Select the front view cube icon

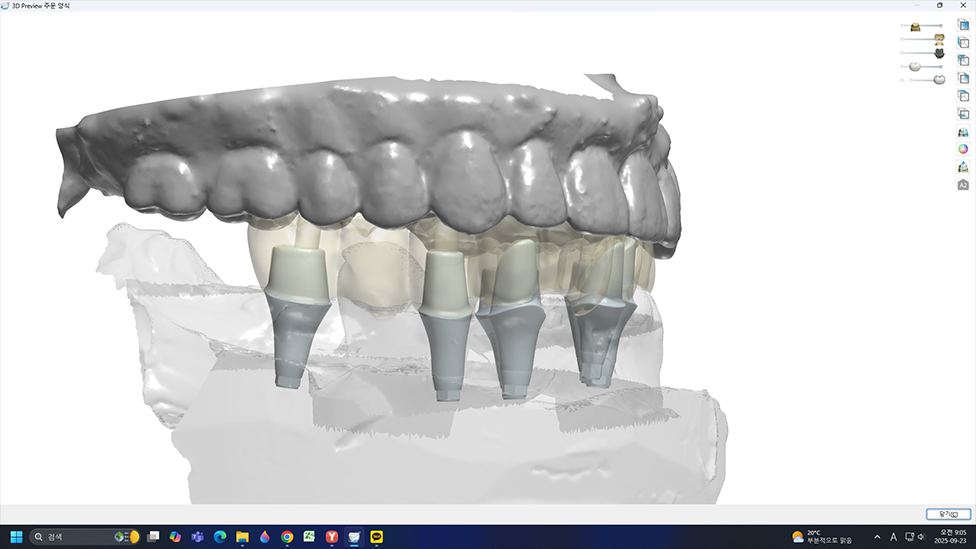[x=963, y=25]
